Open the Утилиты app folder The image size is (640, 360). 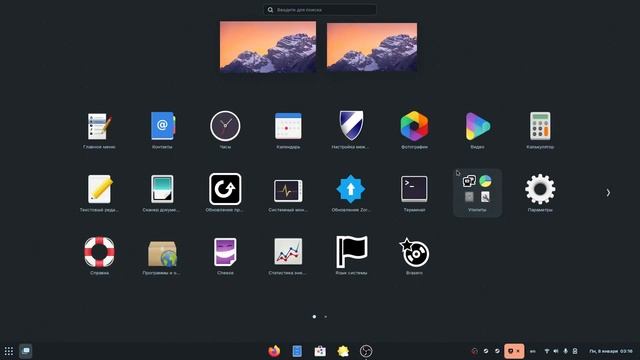pyautogui.click(x=477, y=193)
